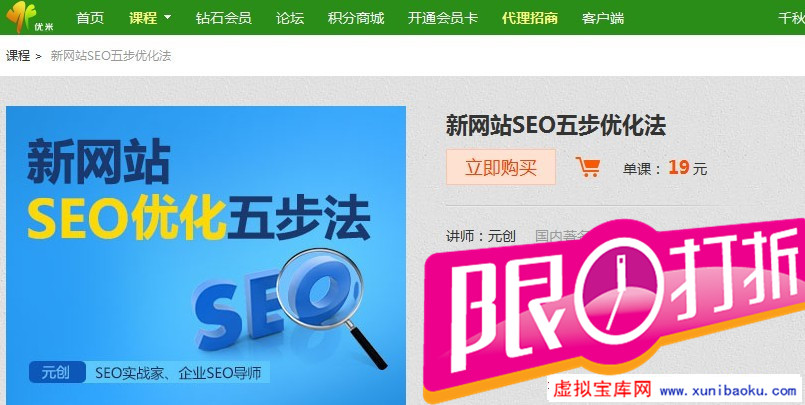The height and width of the screenshot is (405, 805).
Task: Open the 首页 menu item
Action: (x=90, y=18)
